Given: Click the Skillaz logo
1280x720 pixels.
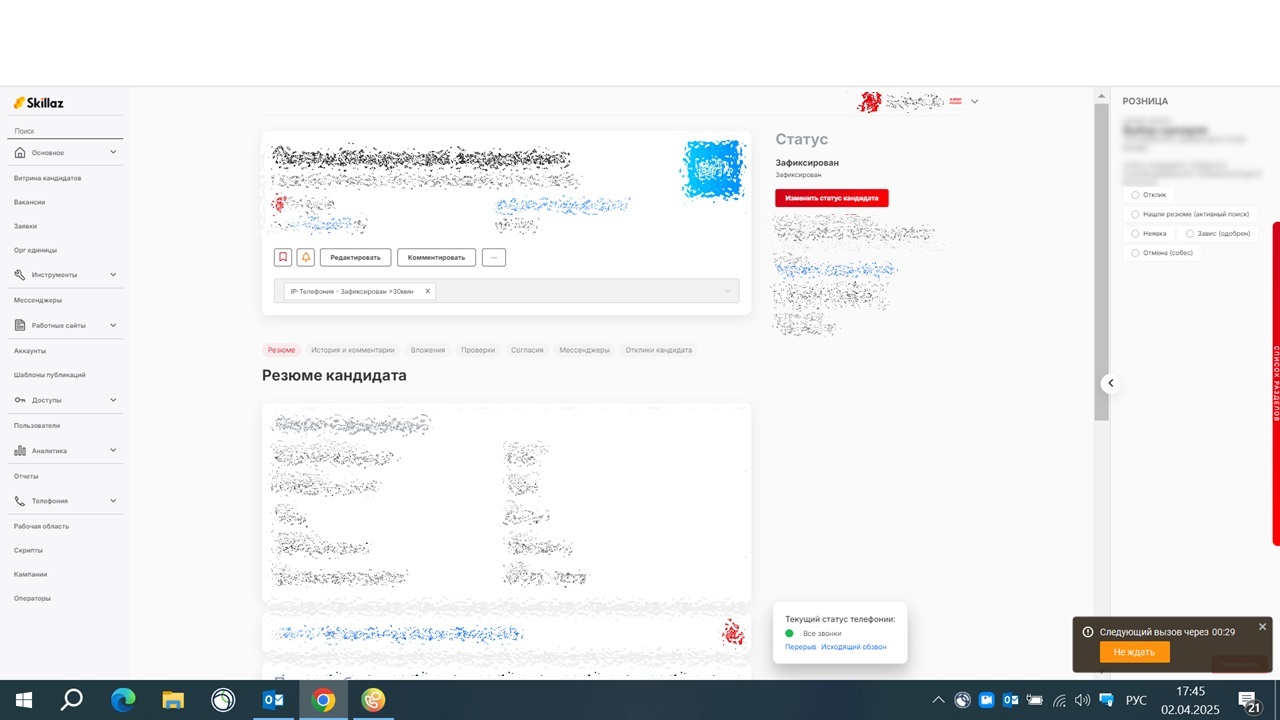Looking at the screenshot, I should click(x=39, y=103).
